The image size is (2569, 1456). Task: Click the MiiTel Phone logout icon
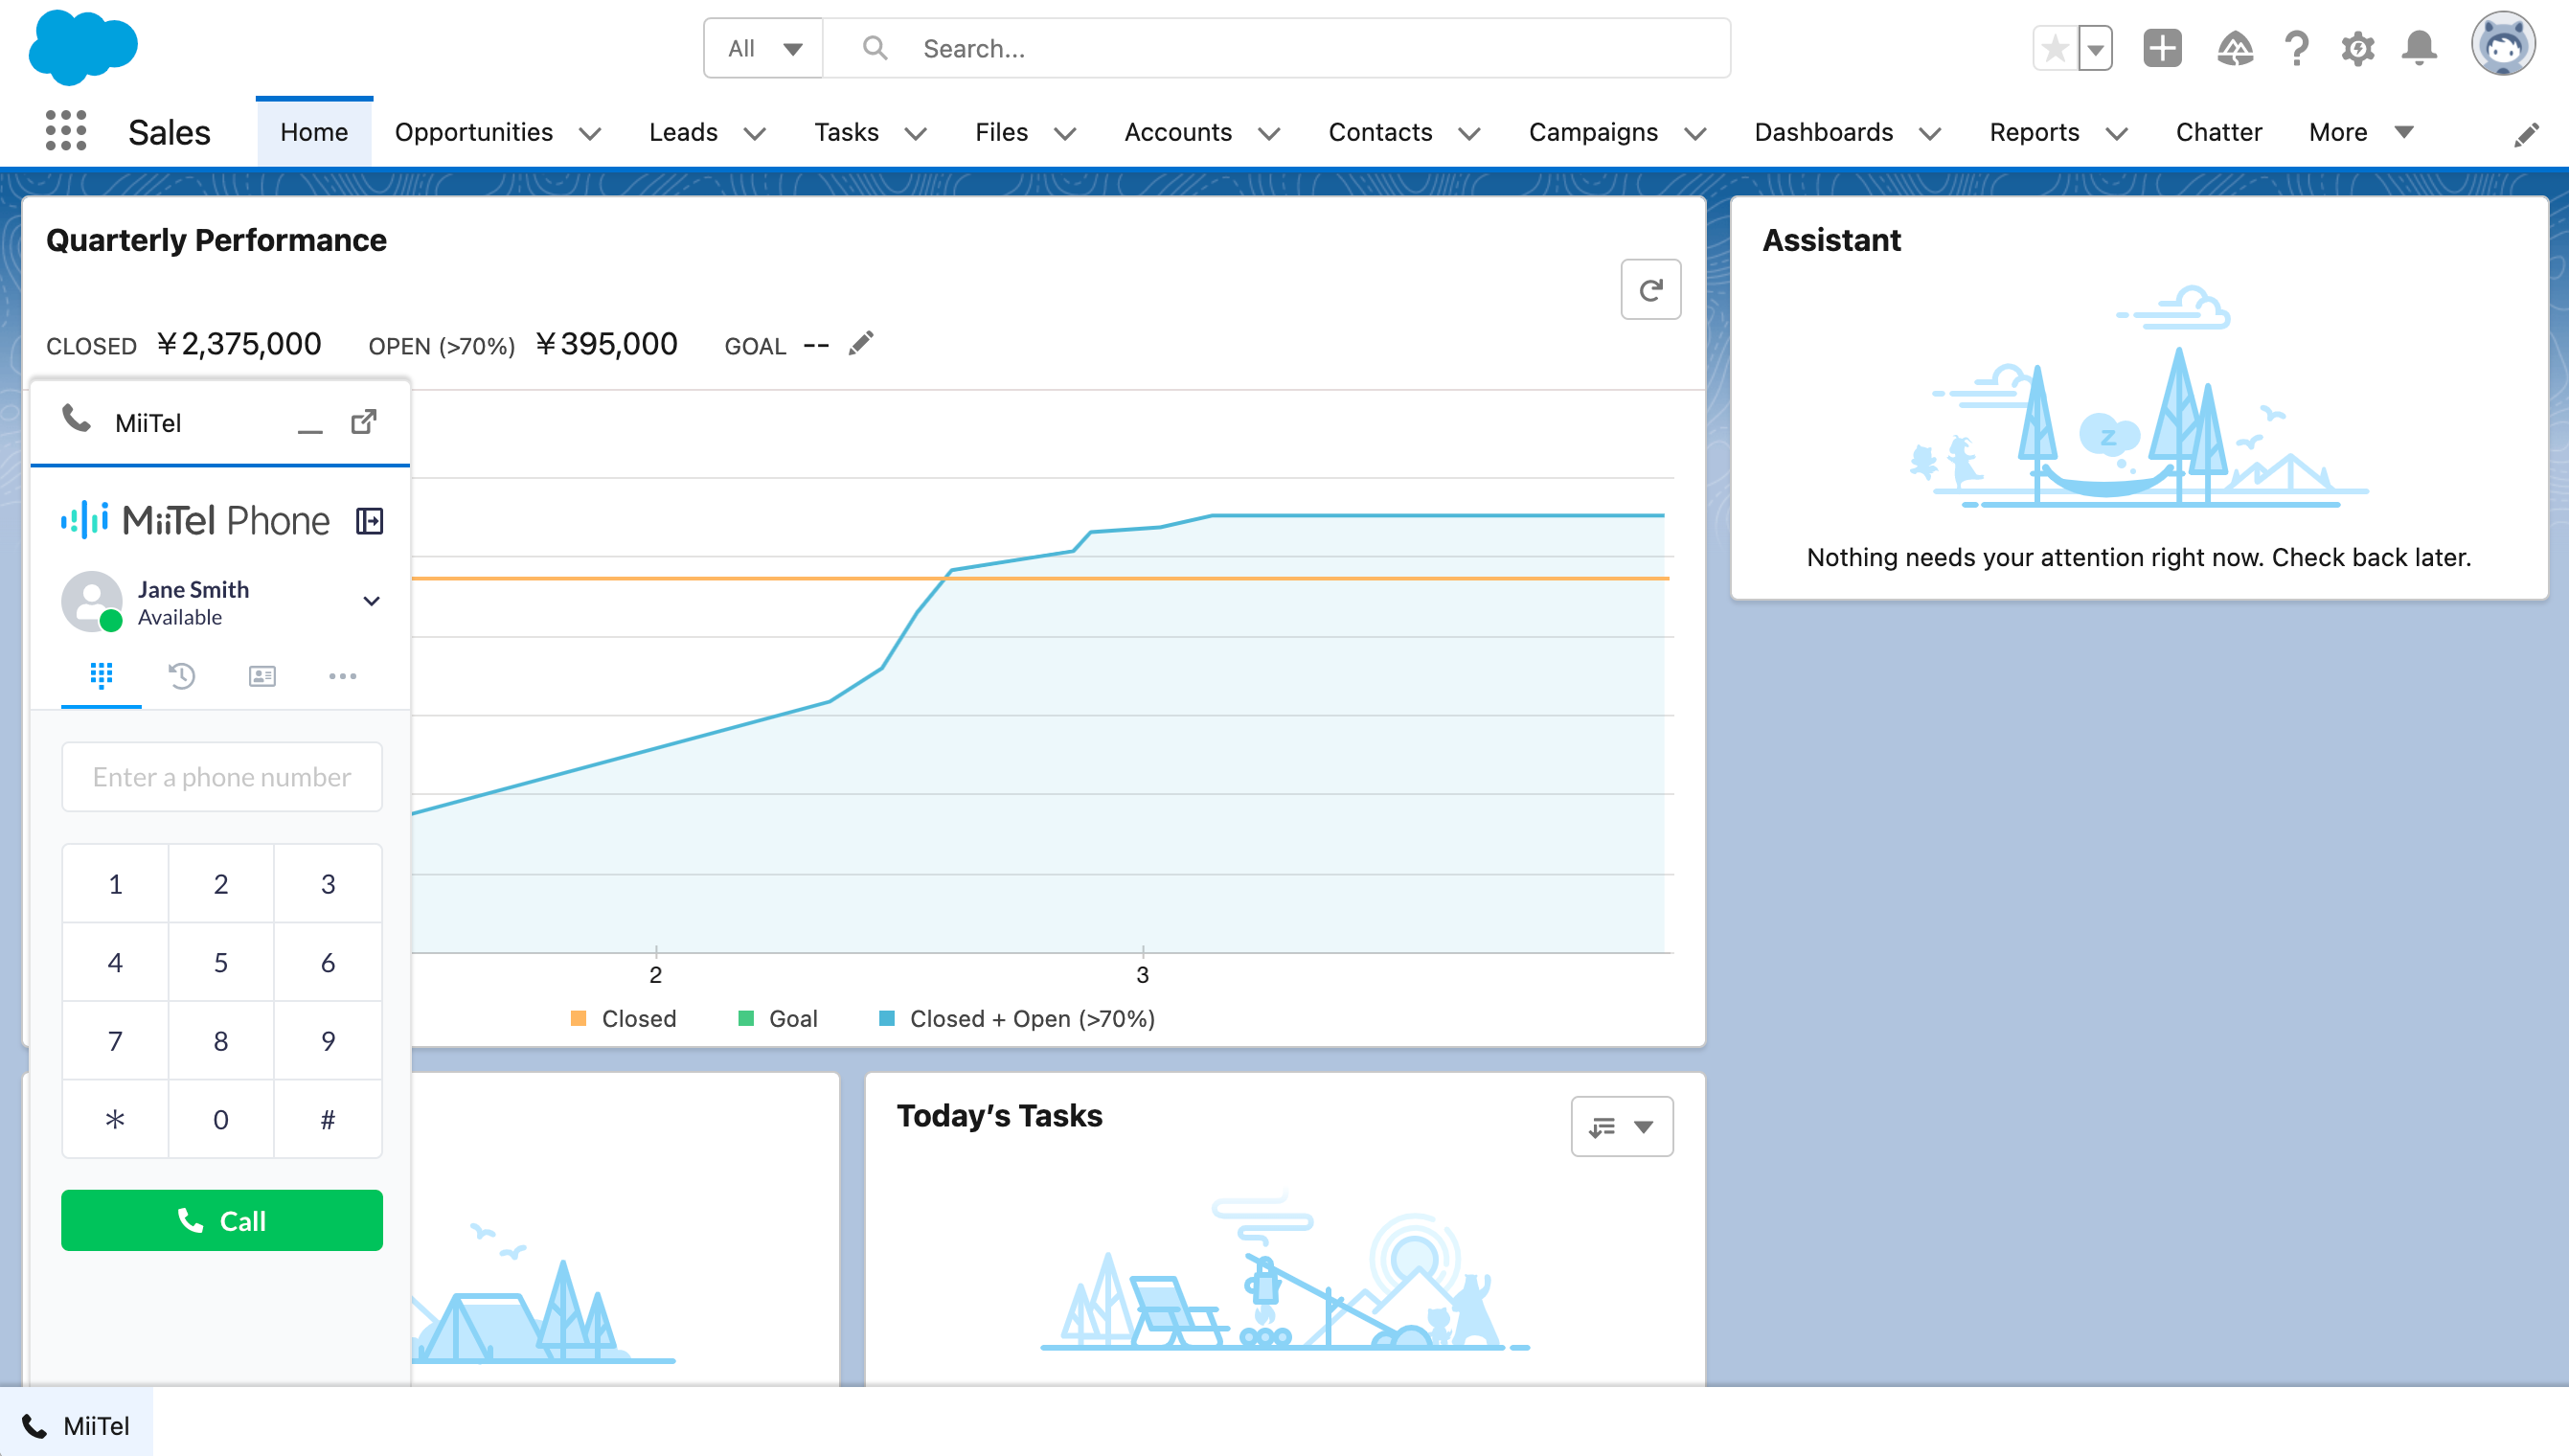pyautogui.click(x=370, y=521)
